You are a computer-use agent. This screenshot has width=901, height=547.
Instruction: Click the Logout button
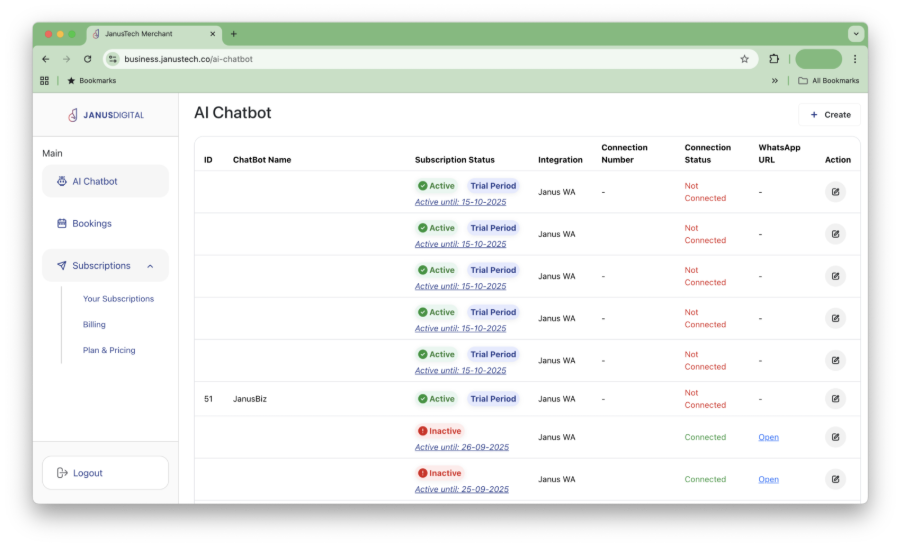(105, 473)
